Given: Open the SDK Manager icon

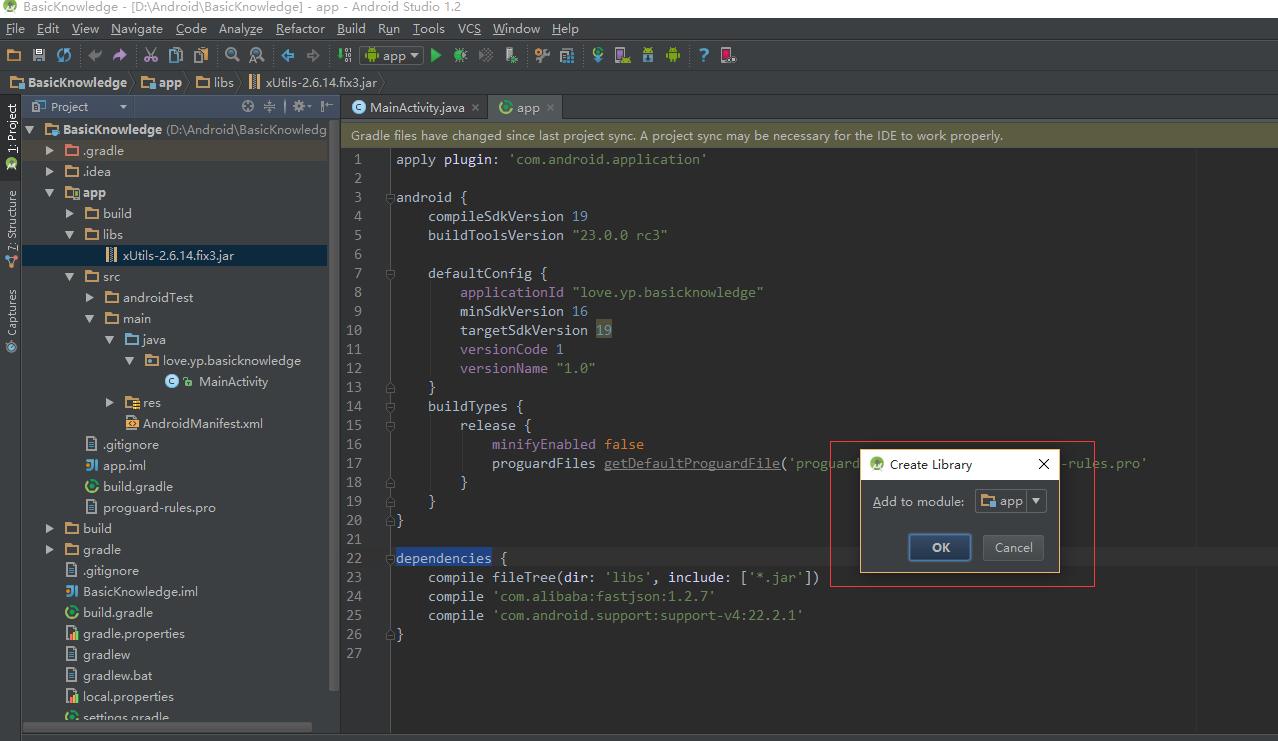Looking at the screenshot, I should (x=648, y=55).
